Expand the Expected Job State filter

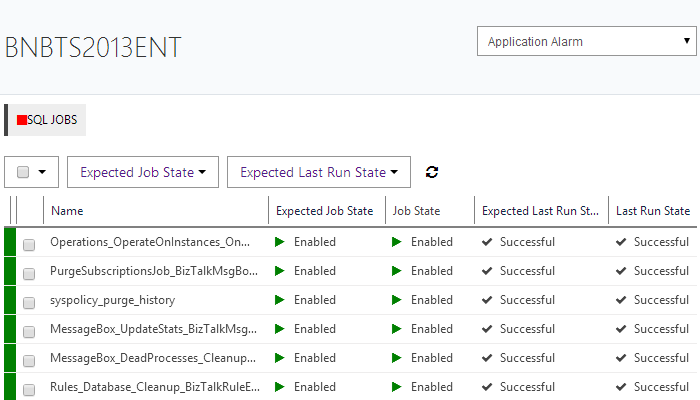[x=143, y=172]
